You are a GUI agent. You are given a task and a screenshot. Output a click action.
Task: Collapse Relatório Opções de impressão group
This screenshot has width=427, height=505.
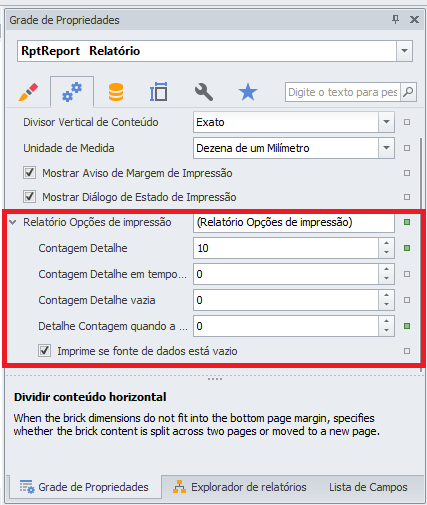click(x=13, y=222)
